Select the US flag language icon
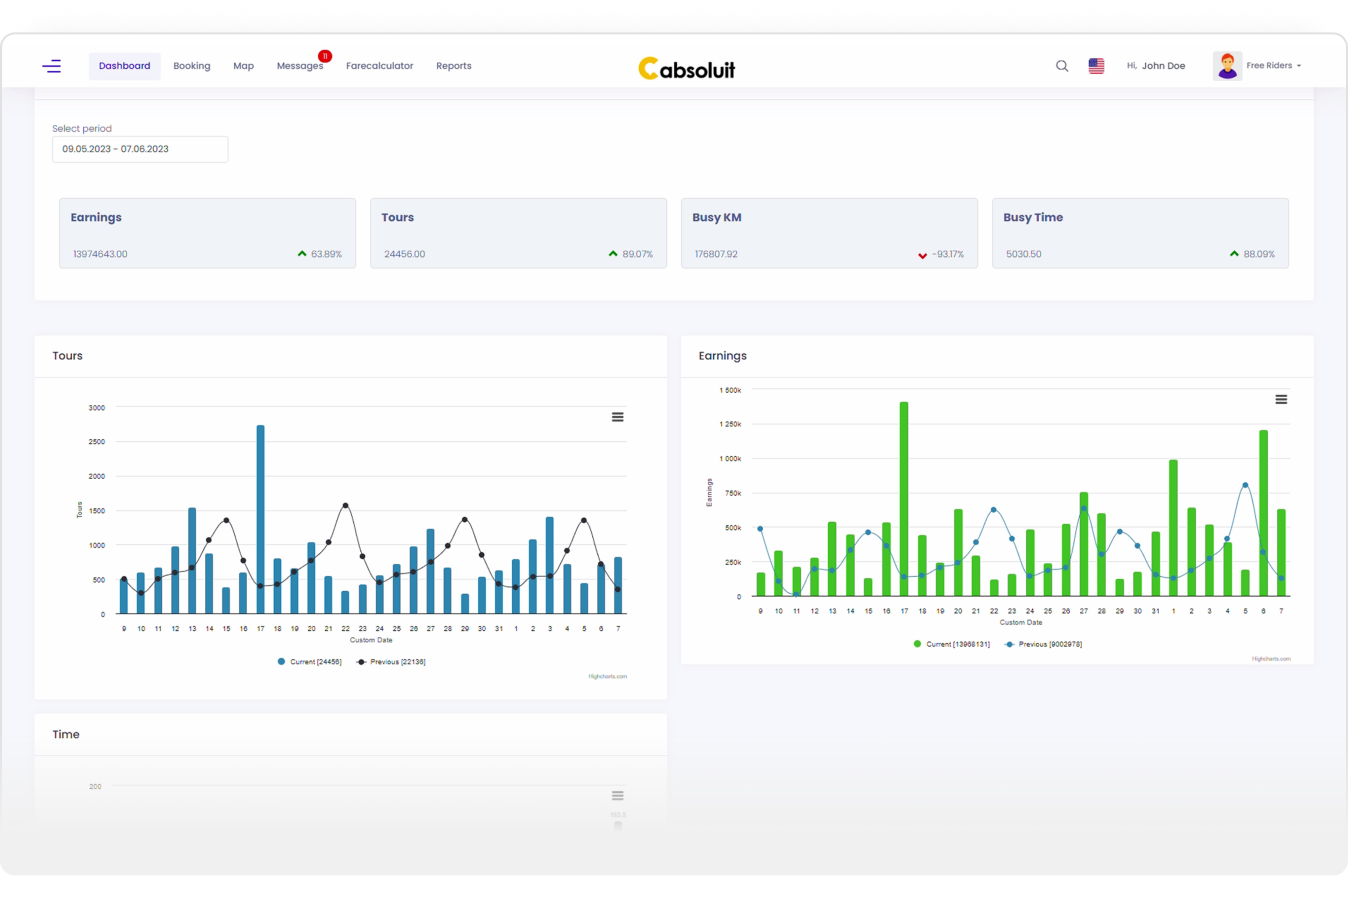This screenshot has width=1348, height=897. [x=1096, y=66]
